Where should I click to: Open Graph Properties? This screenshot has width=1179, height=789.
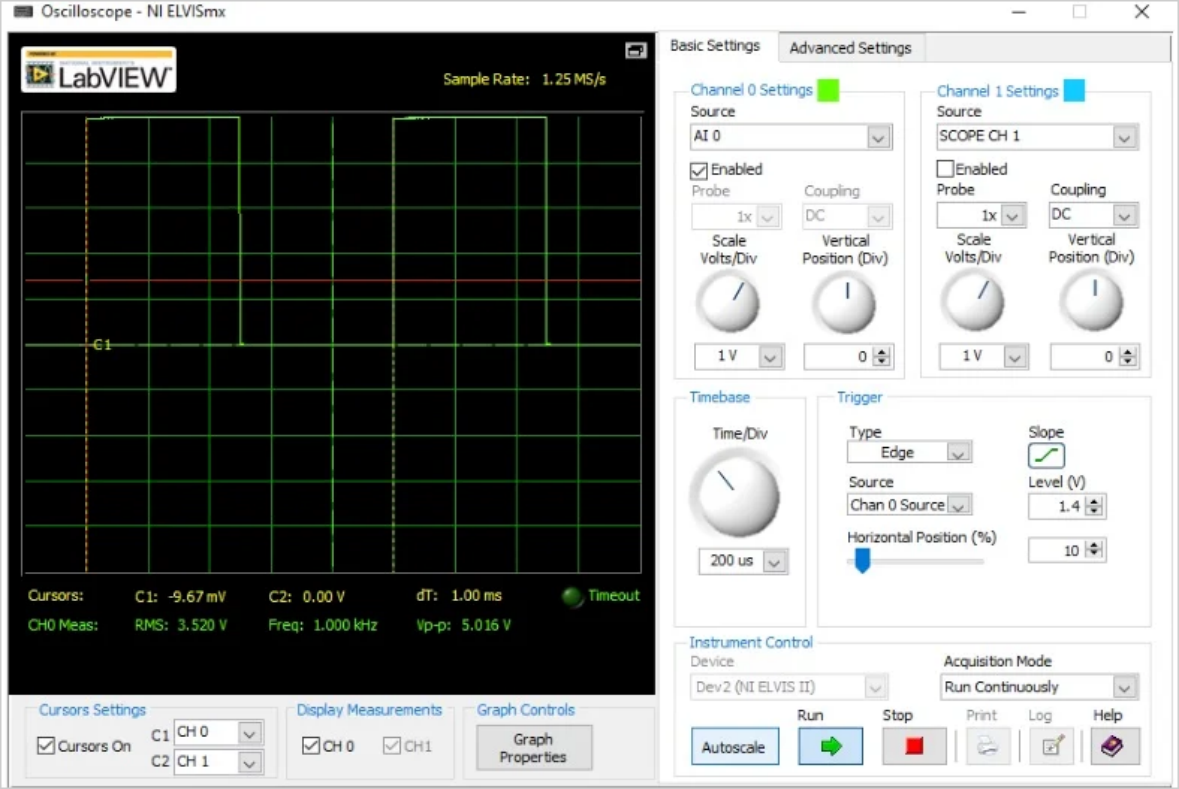pos(533,748)
